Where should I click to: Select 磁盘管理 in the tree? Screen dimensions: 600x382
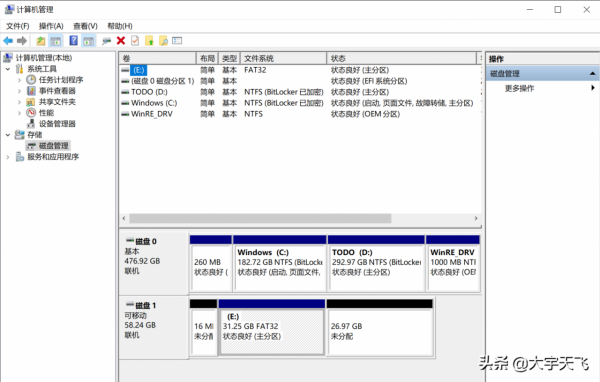pos(54,146)
